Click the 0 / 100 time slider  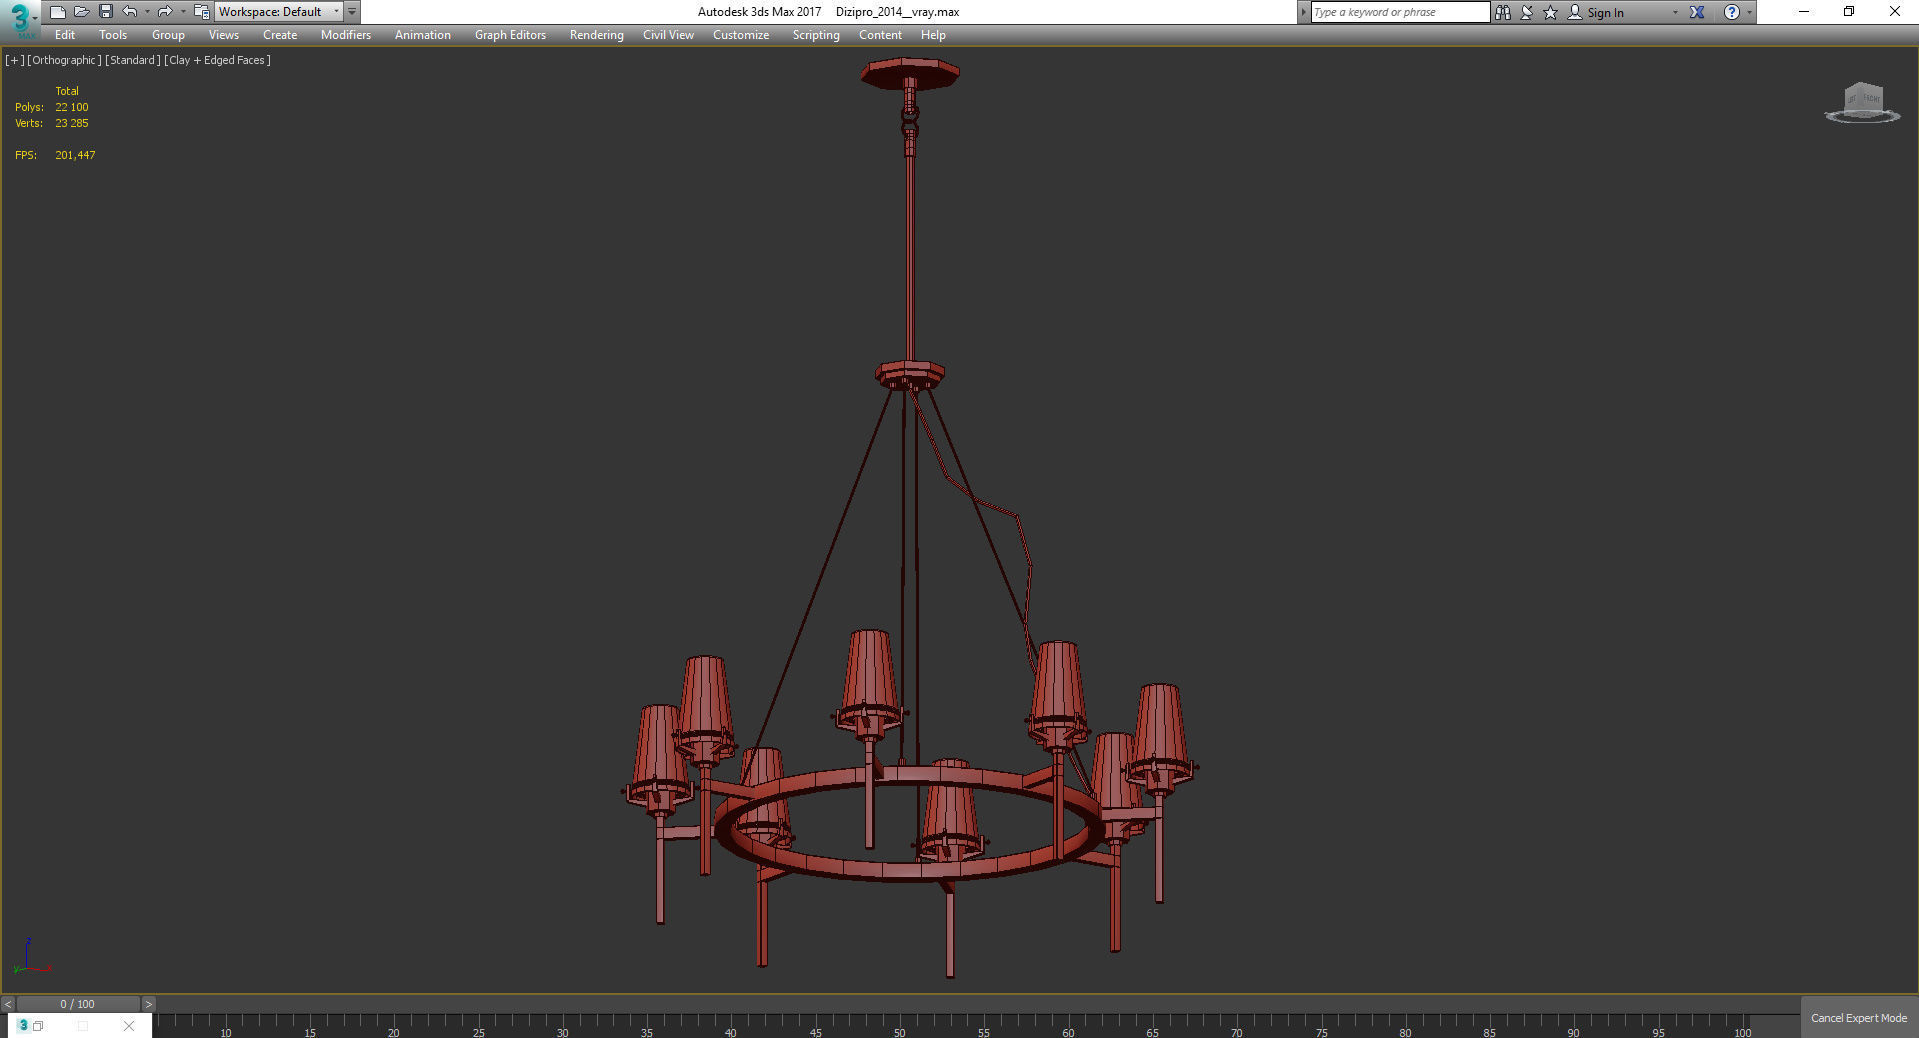[78, 1004]
